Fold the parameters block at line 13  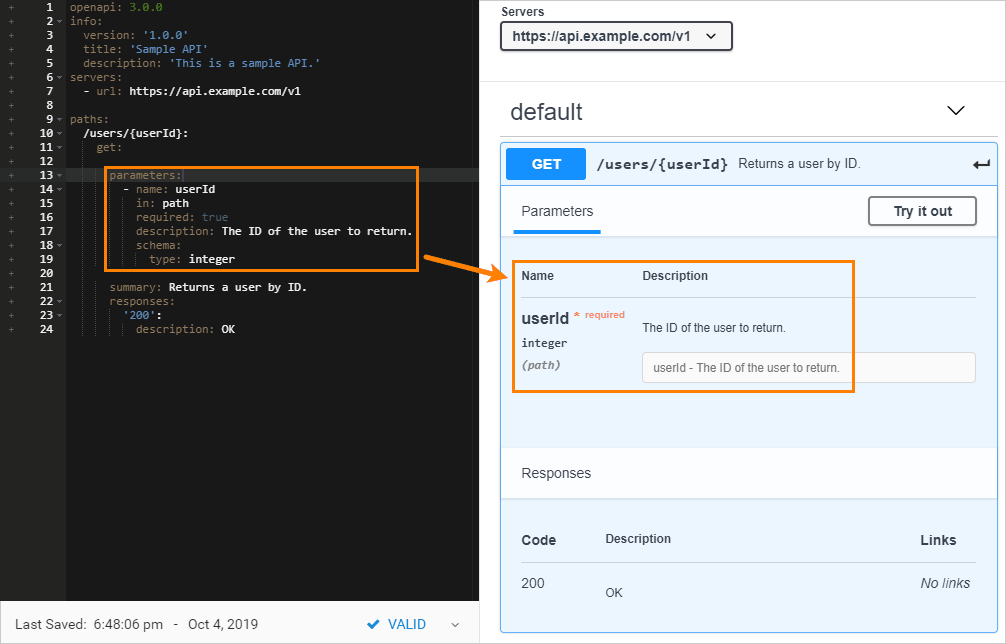point(60,175)
